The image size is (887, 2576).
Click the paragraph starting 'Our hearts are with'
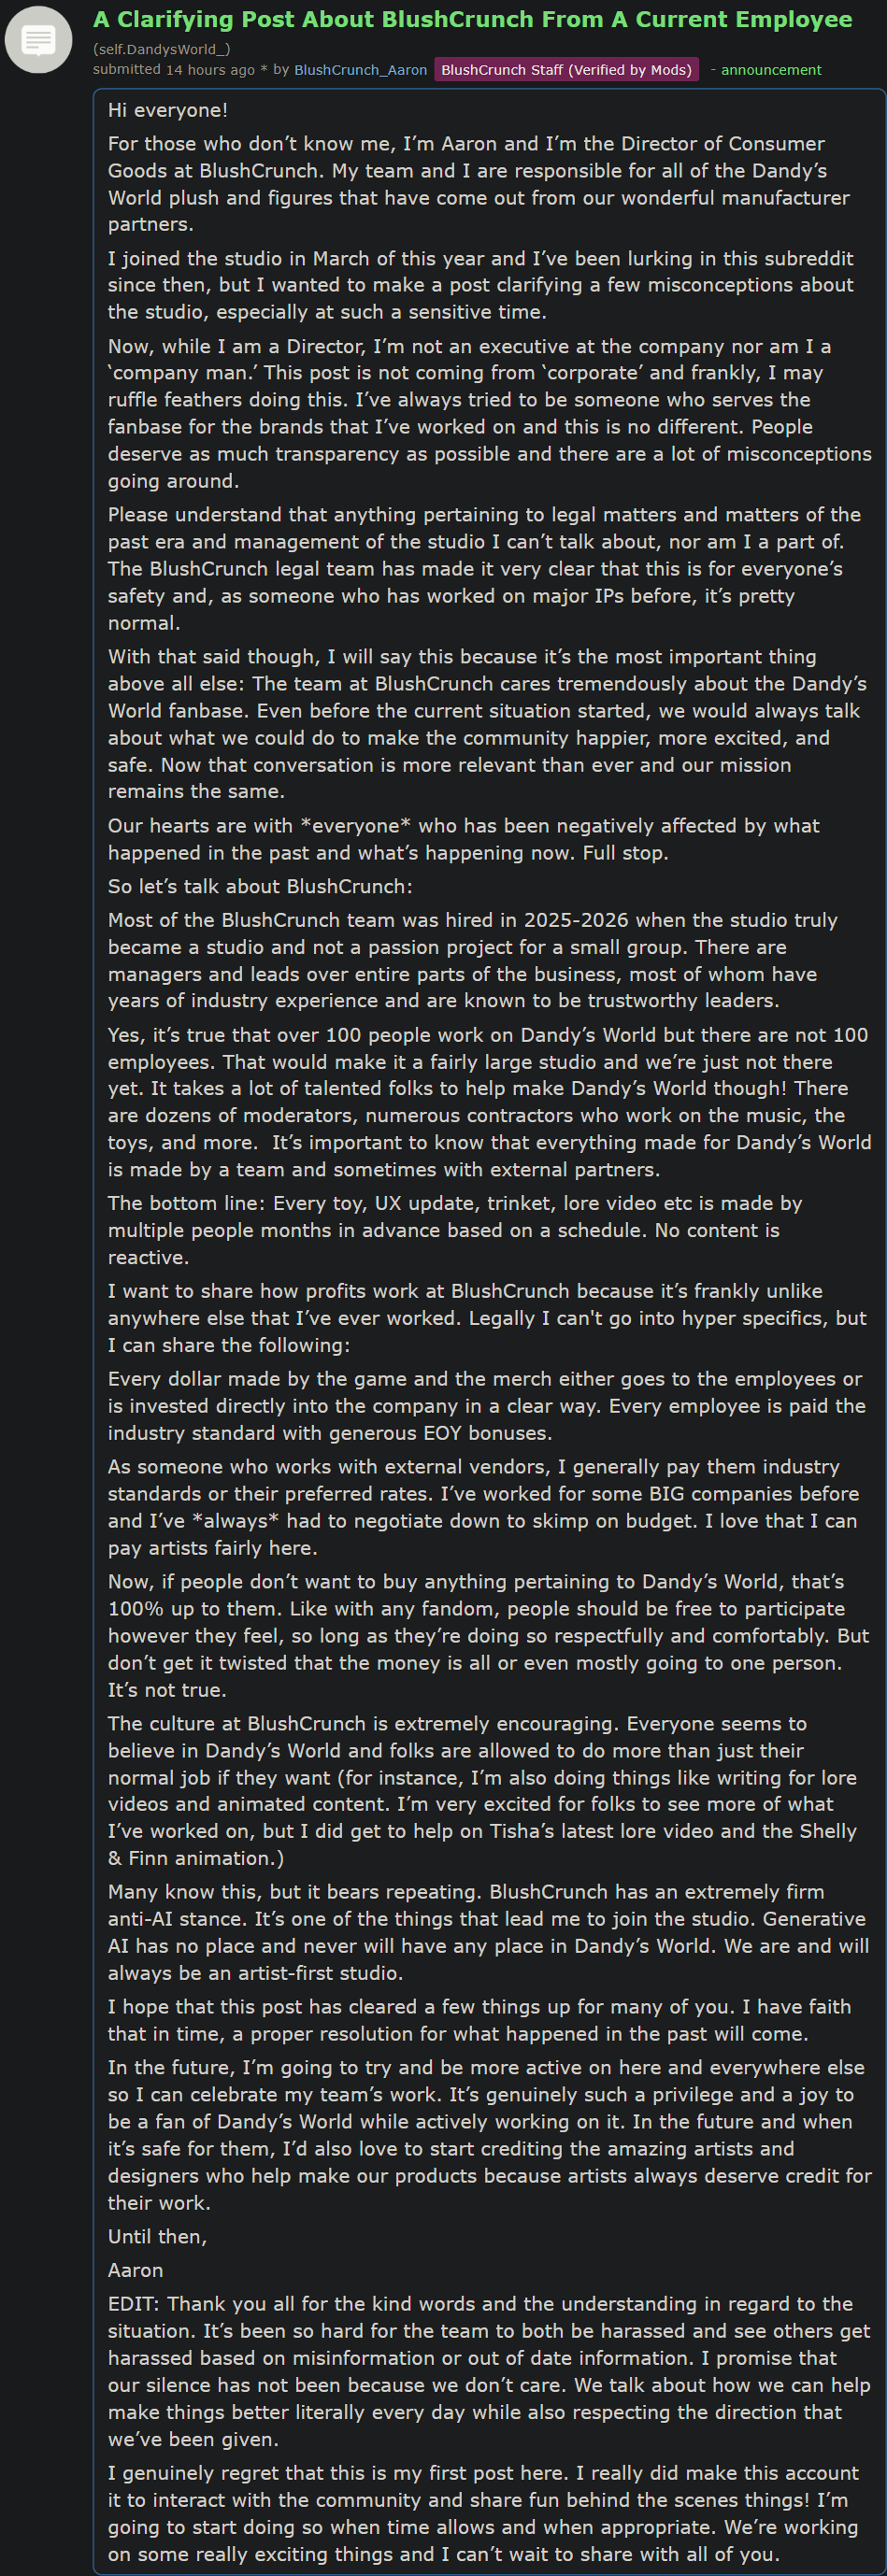click(x=463, y=839)
